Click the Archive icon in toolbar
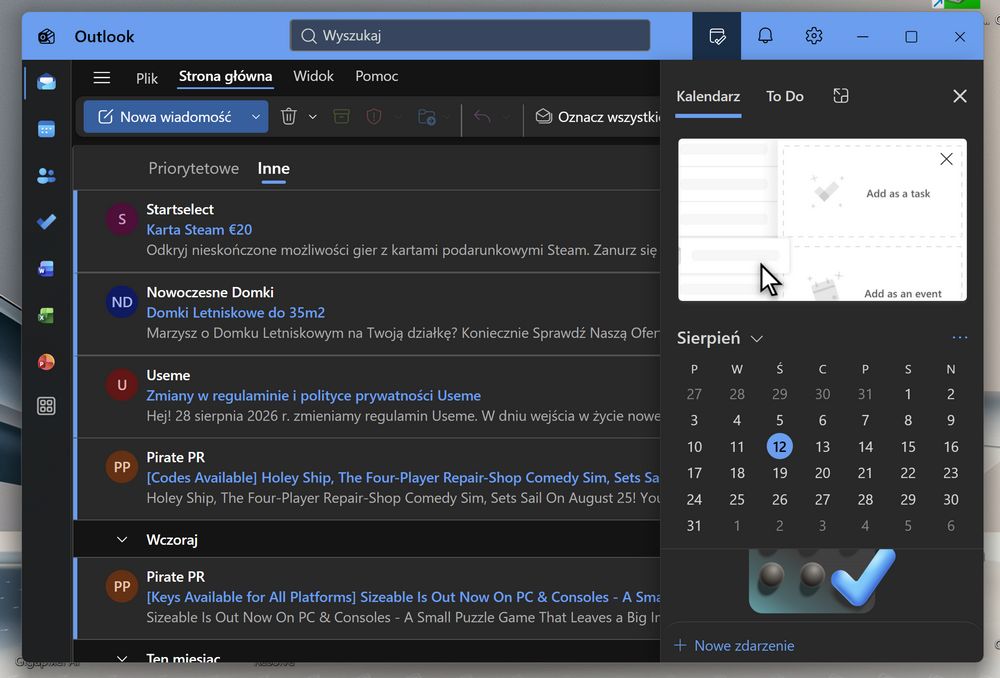1000x678 pixels. (x=341, y=117)
